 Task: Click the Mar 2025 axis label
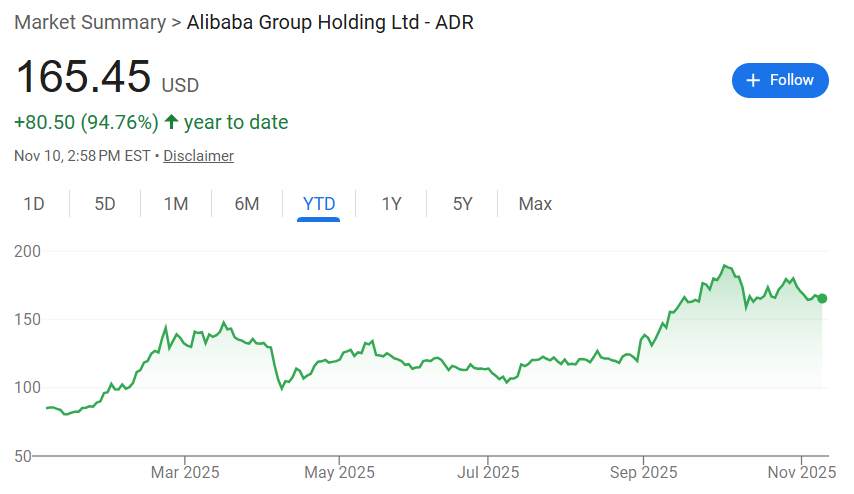185,471
